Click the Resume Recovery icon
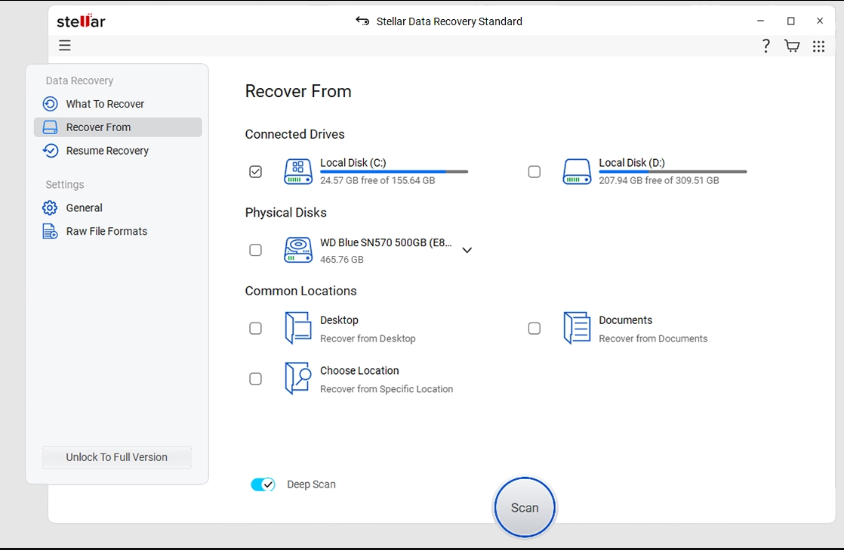 click(x=50, y=151)
